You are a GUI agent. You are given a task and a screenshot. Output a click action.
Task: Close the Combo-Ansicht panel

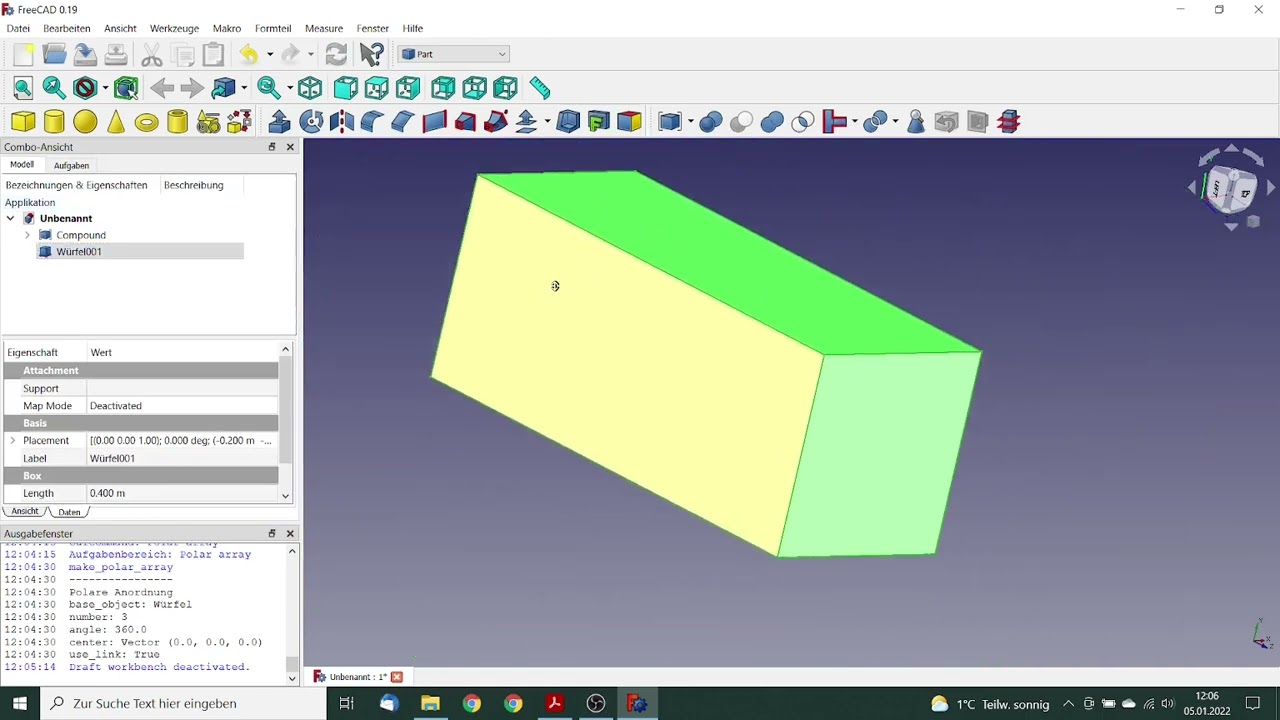[290, 147]
